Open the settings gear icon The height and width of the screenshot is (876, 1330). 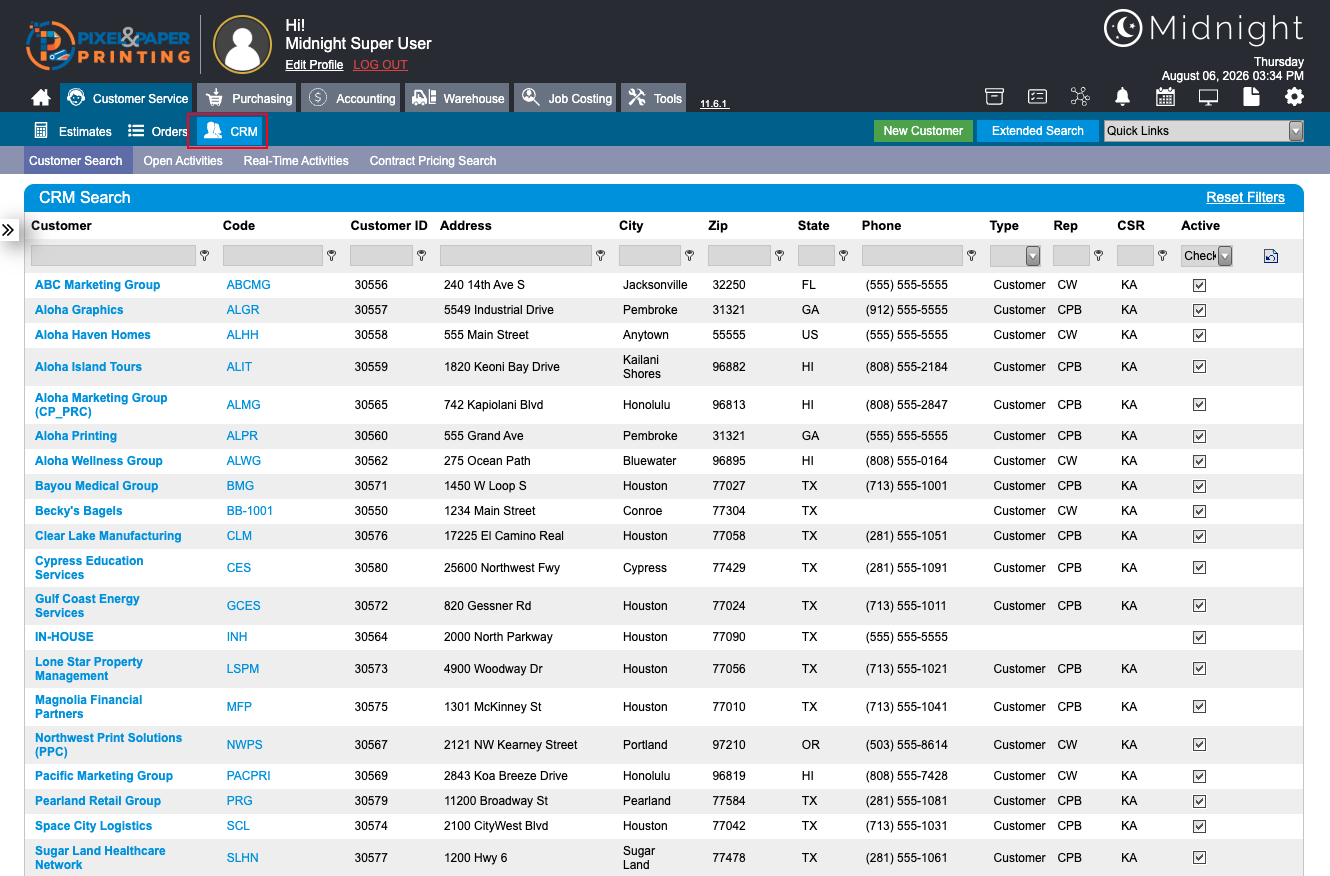click(1294, 97)
